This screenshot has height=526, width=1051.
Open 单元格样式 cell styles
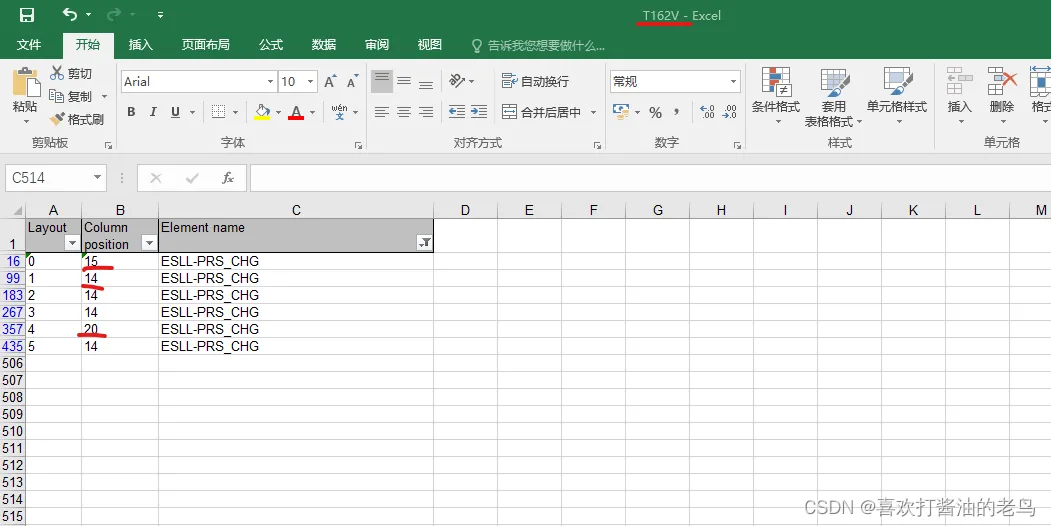point(897,96)
